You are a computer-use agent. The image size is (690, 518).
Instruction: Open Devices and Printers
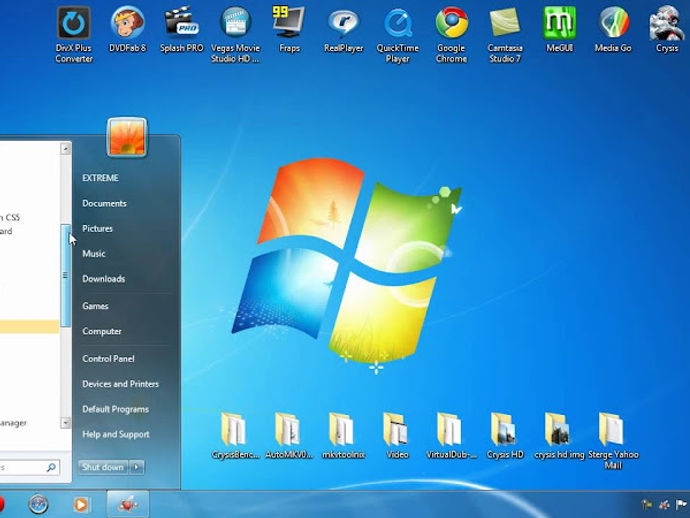tap(121, 384)
